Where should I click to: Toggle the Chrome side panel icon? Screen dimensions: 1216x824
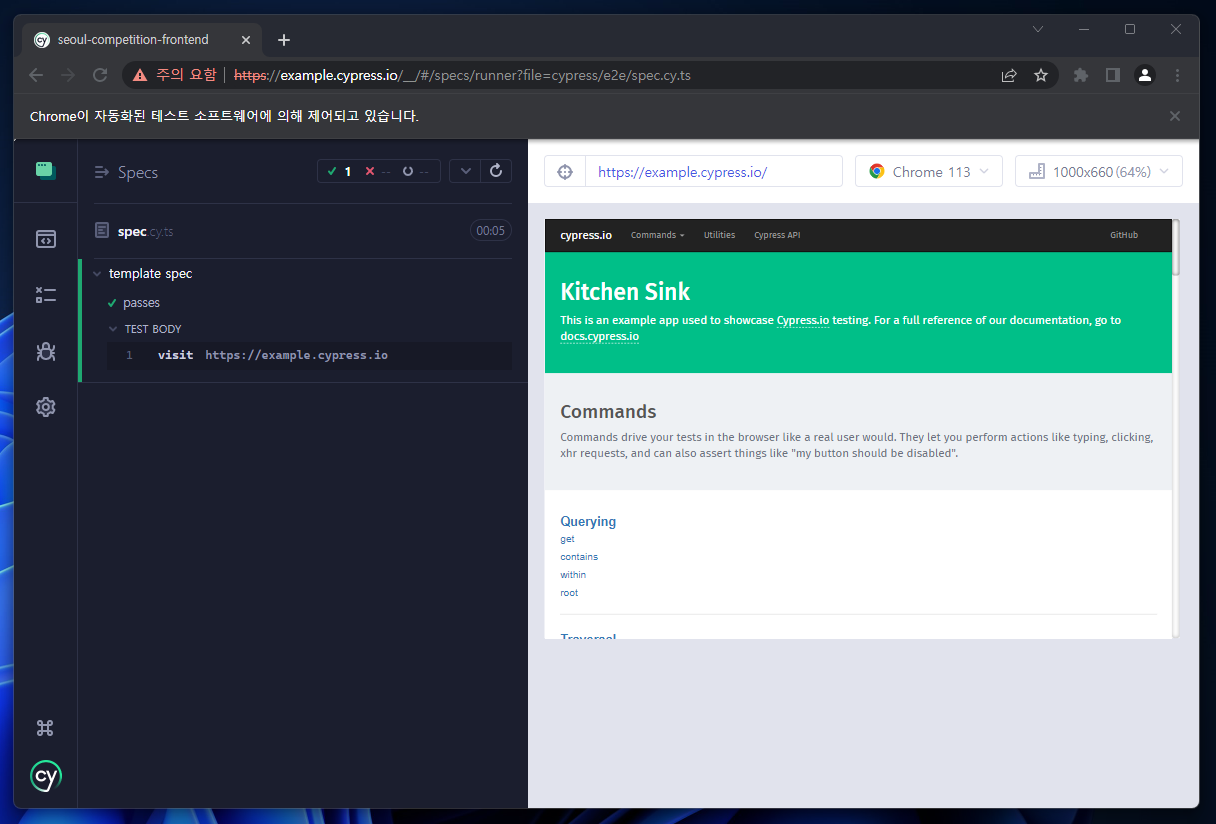point(1112,75)
